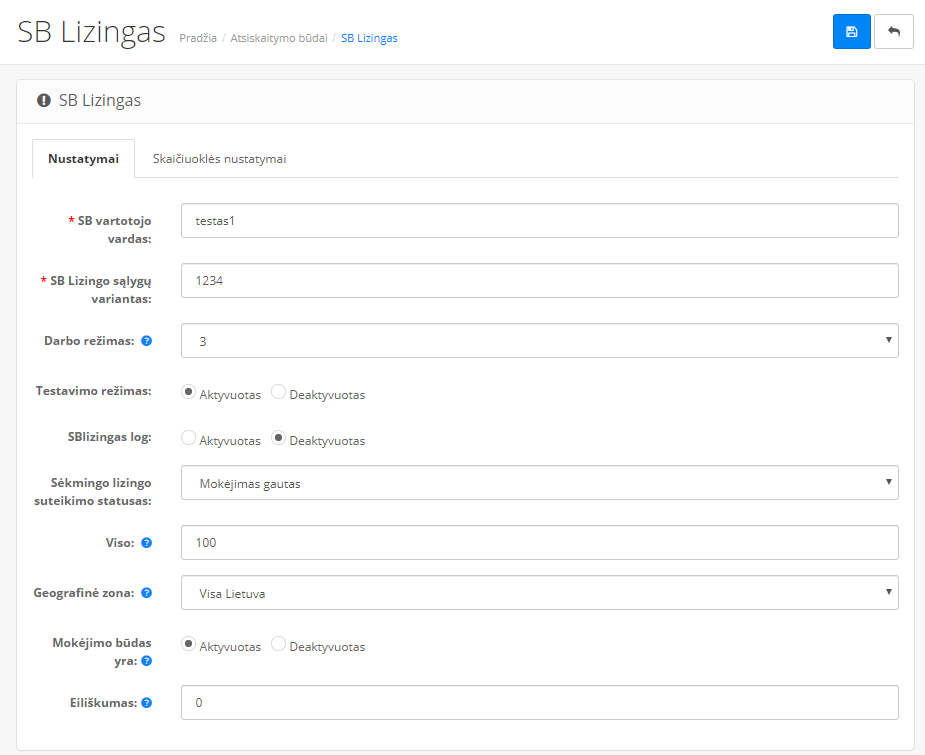This screenshot has height=755, width=925.
Task: Open help tooltip icon next to Darbo režimas
Action: point(146,340)
